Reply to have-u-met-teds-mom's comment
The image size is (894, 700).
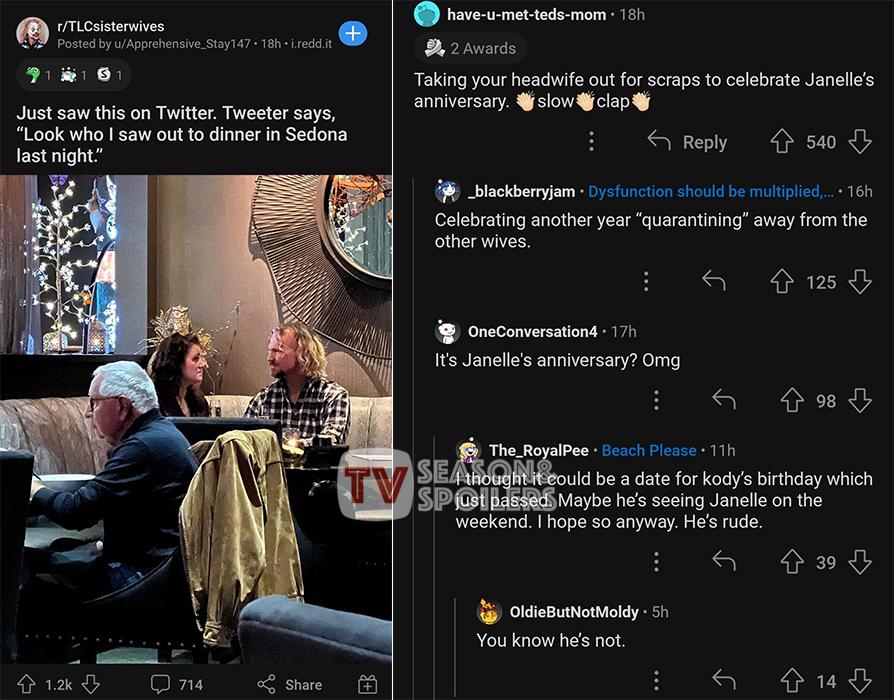687,142
